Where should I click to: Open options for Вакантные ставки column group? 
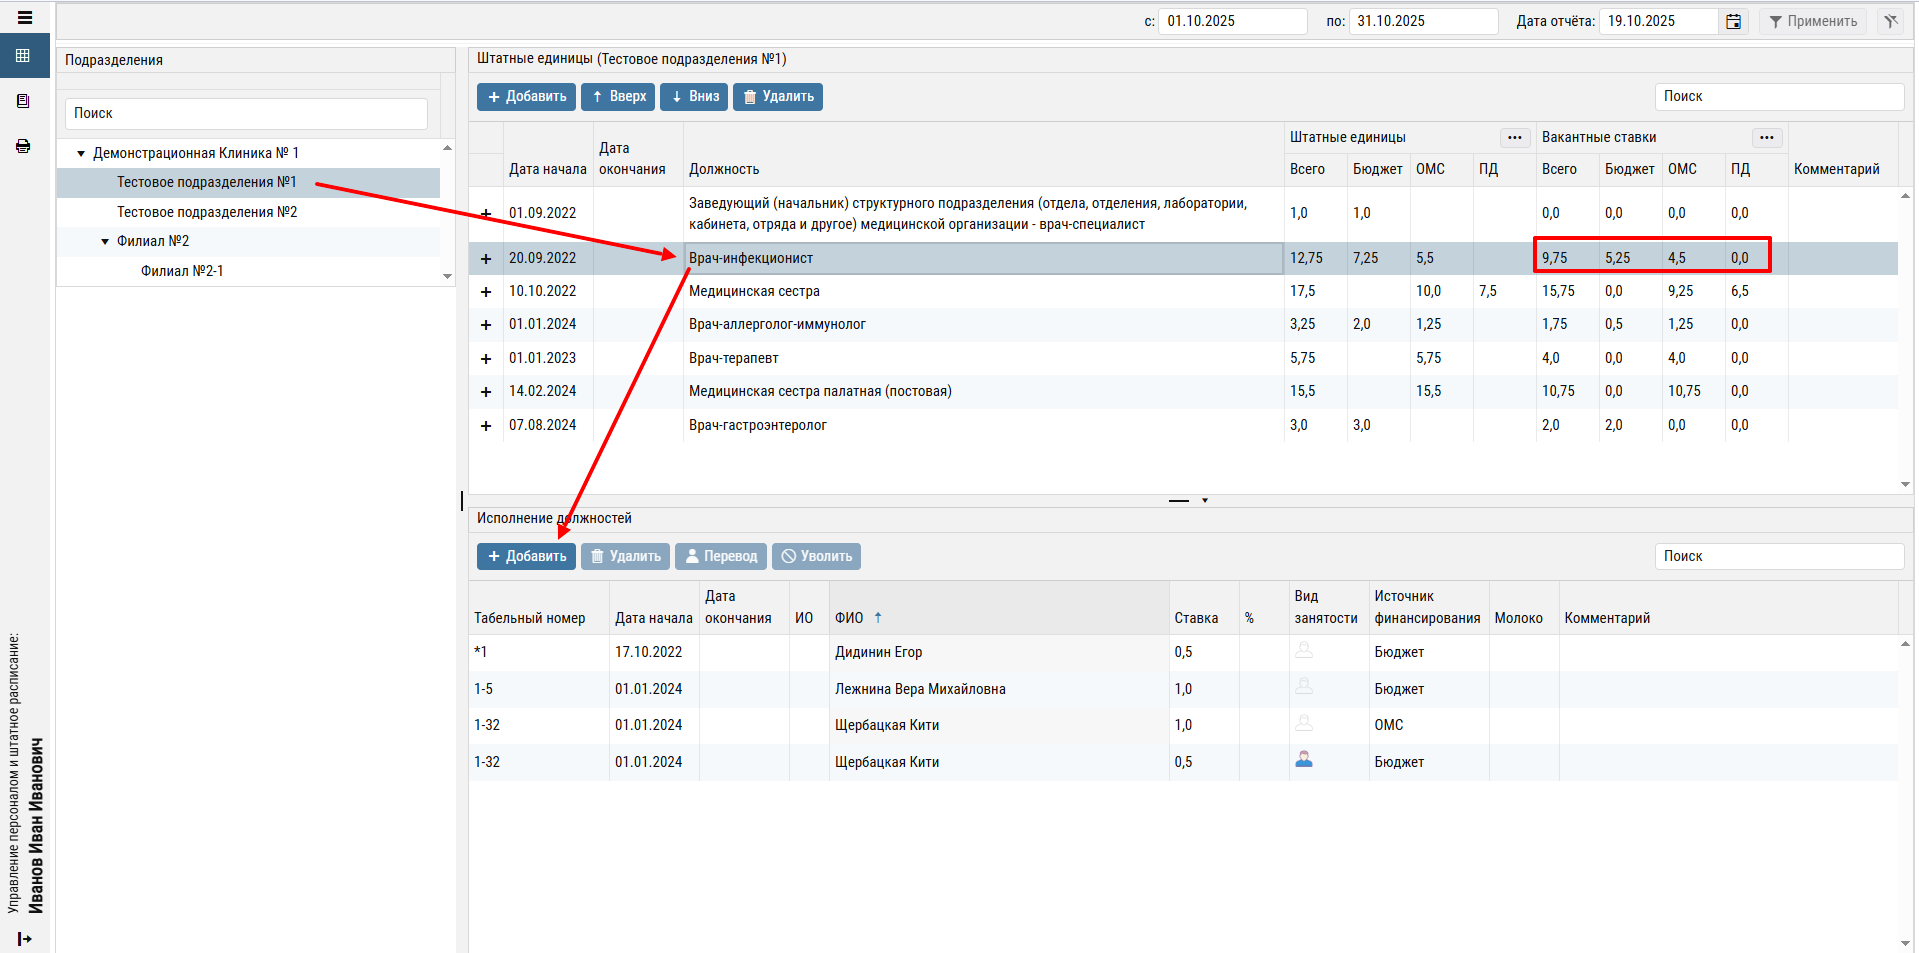1766,137
